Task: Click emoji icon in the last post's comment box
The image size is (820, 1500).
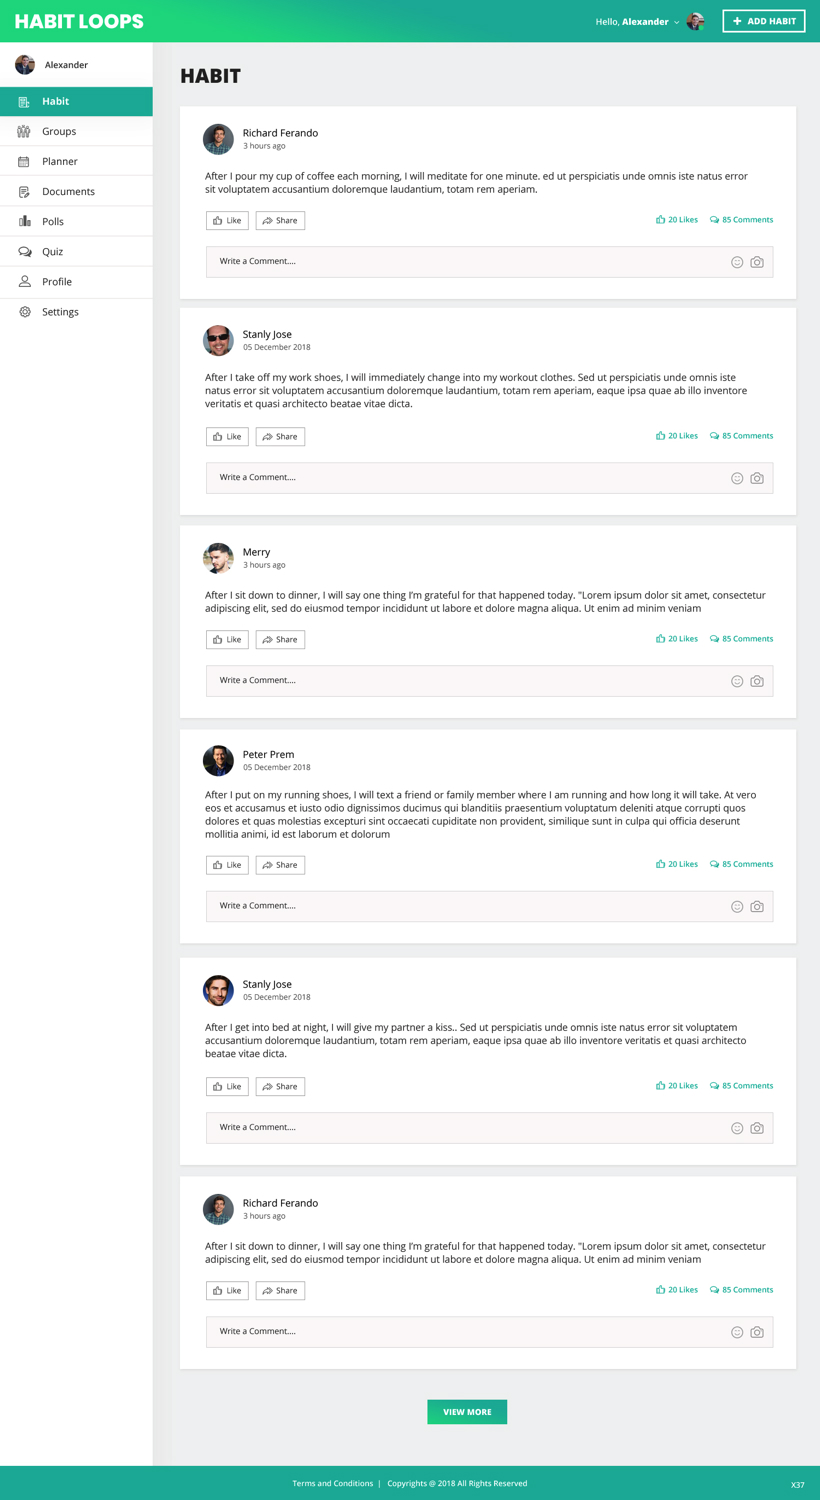Action: click(x=737, y=1332)
